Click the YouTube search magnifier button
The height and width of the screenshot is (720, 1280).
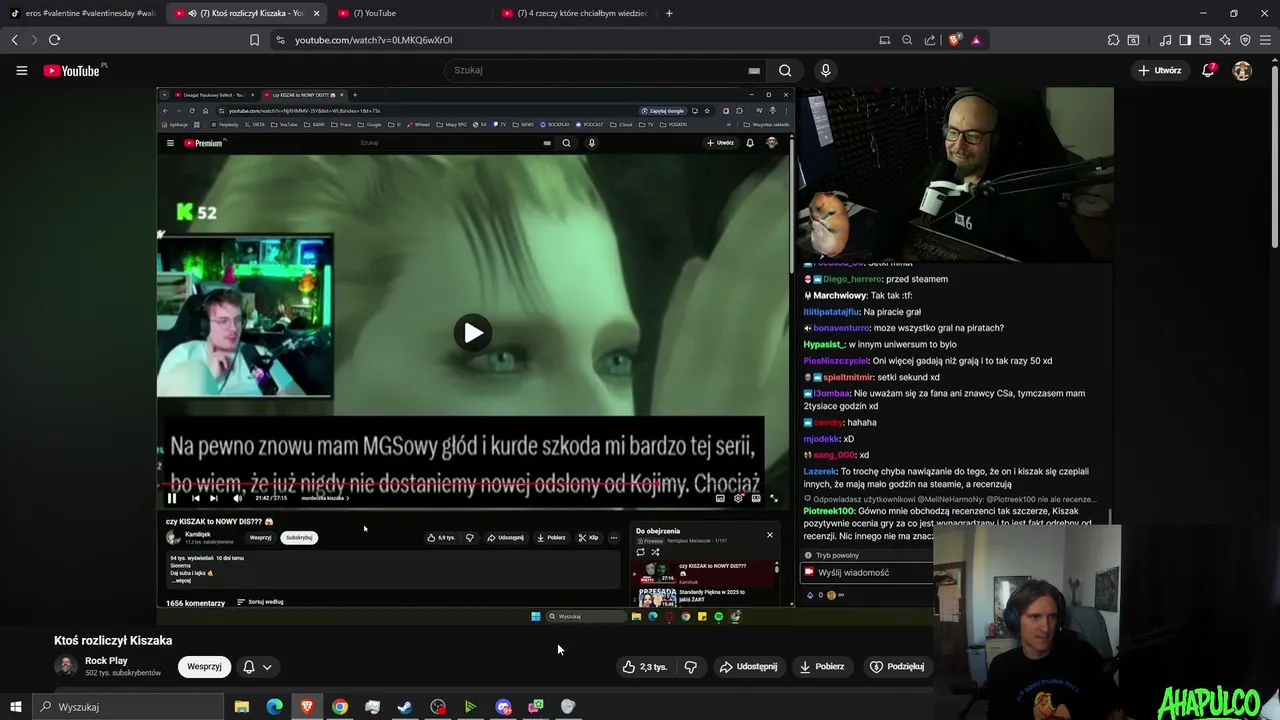(x=785, y=70)
